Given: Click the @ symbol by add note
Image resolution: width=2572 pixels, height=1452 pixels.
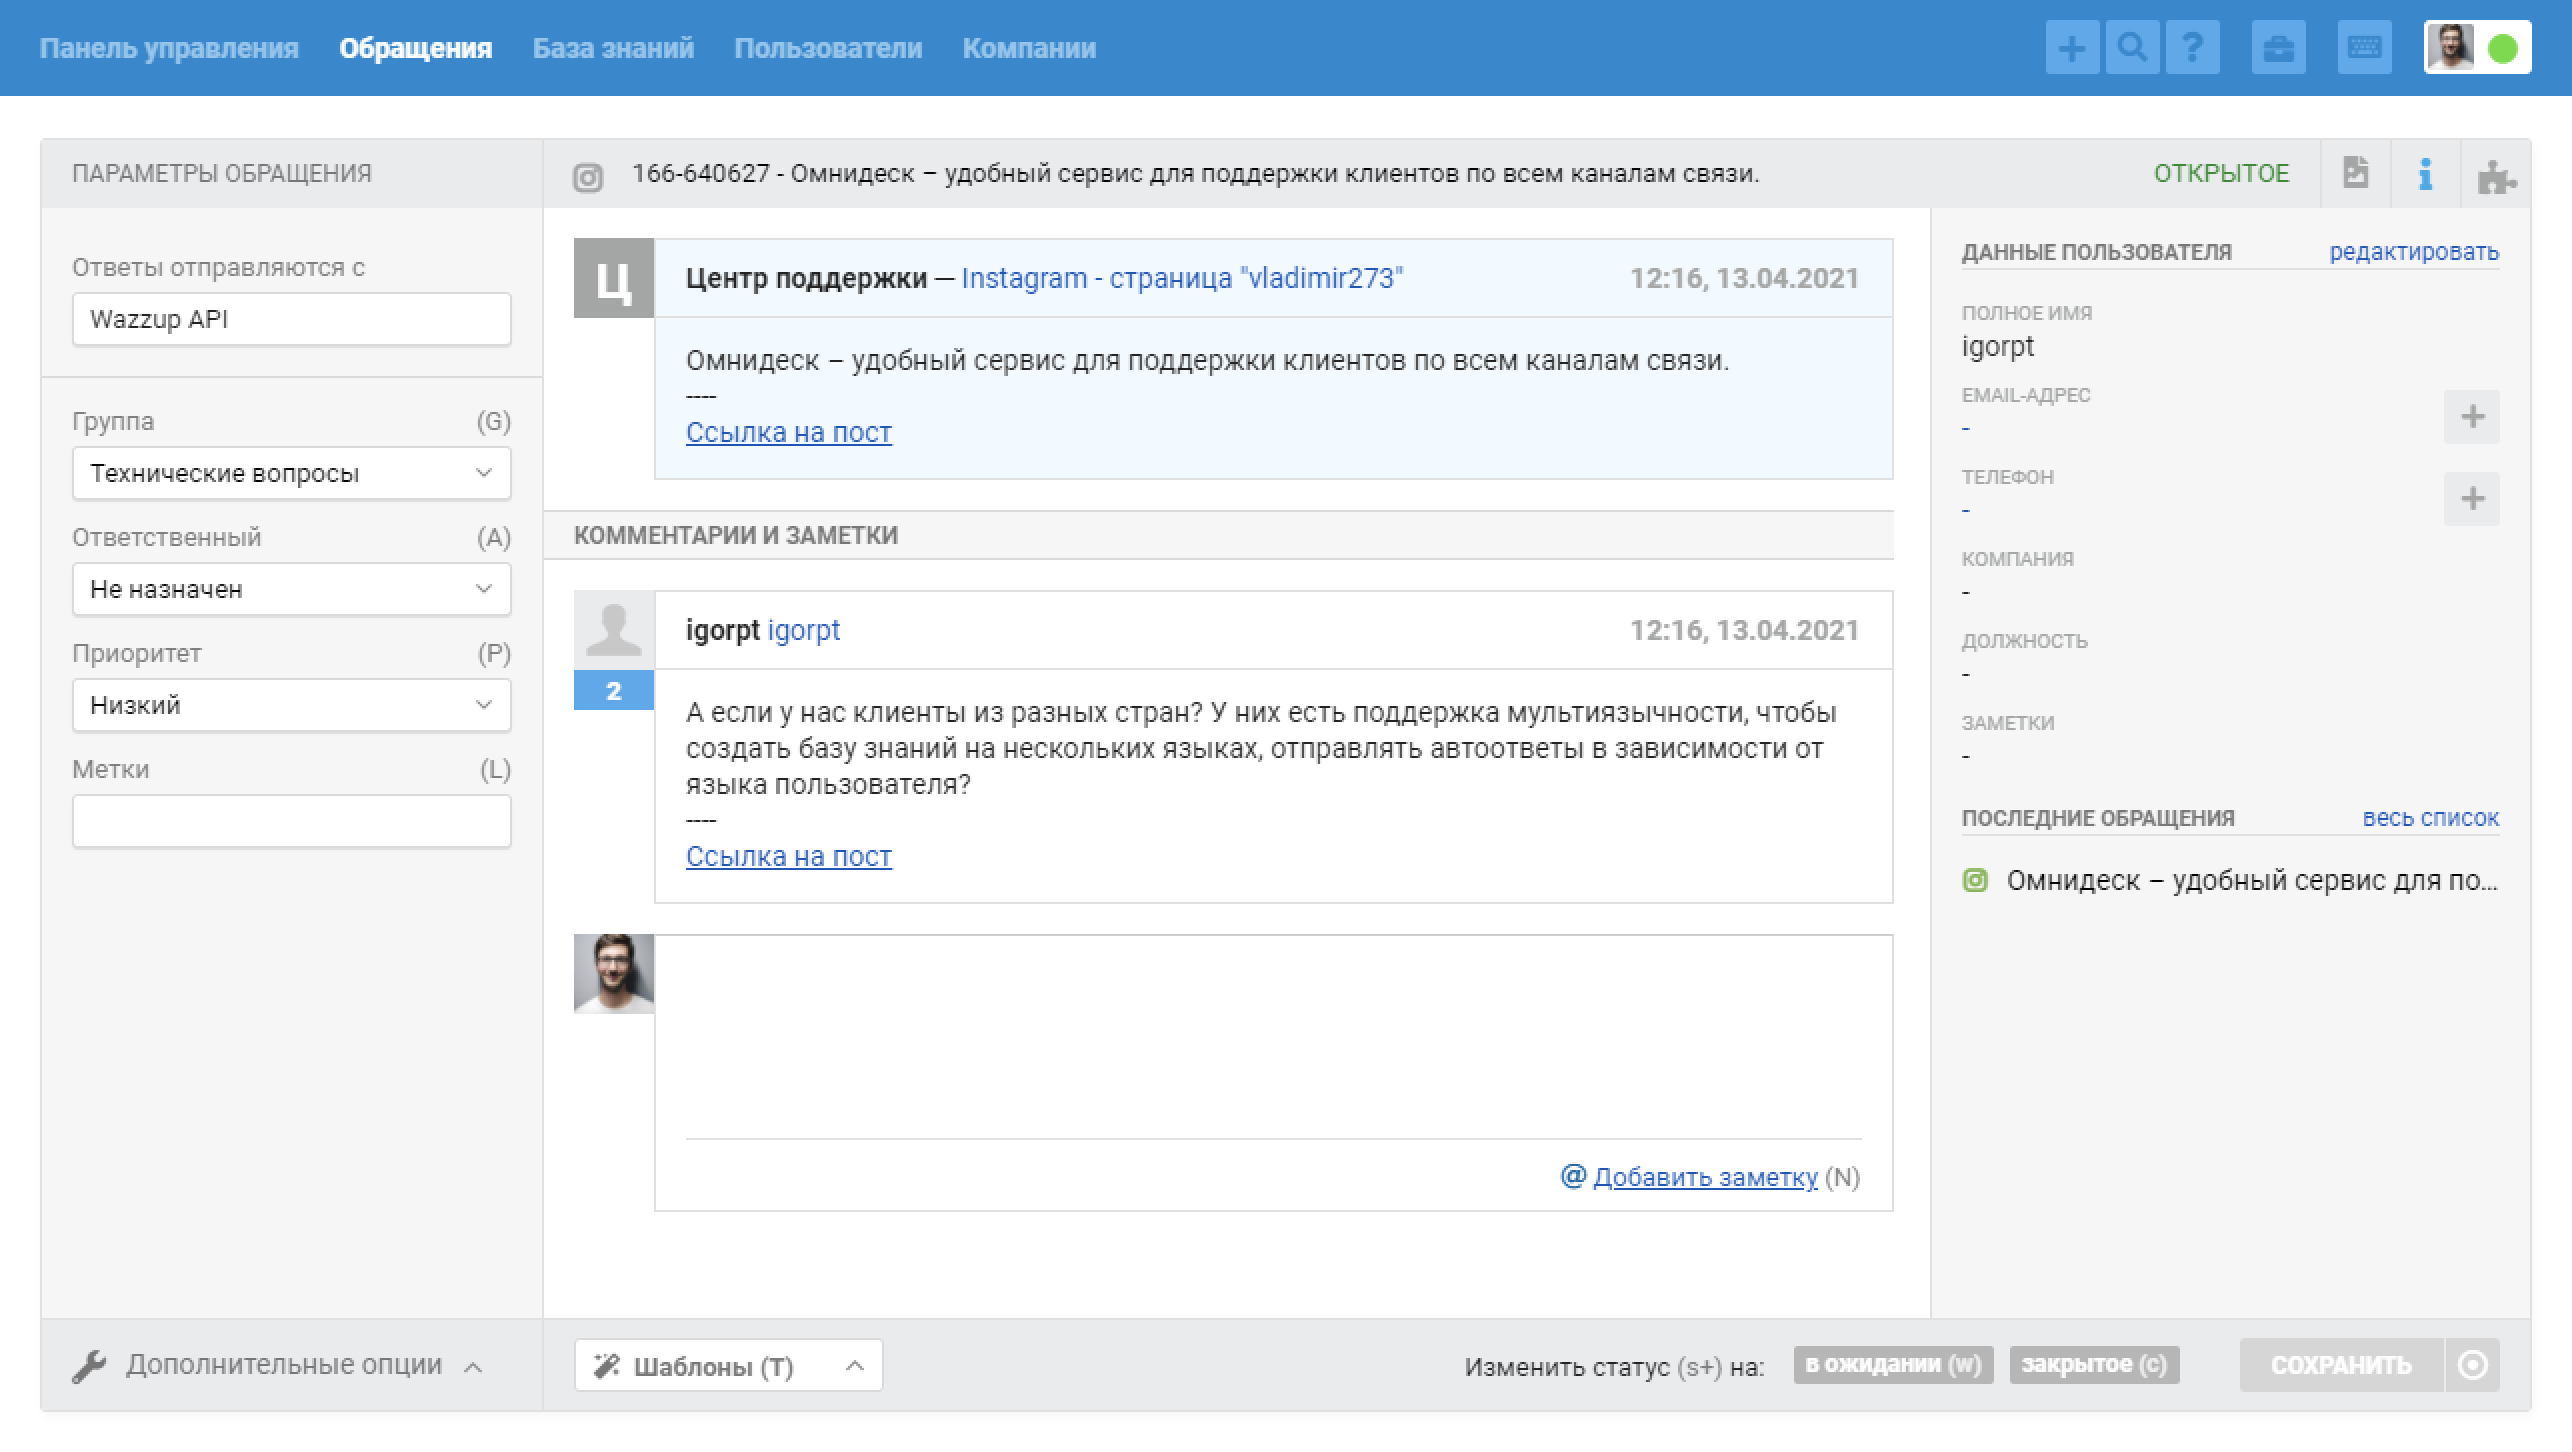Looking at the screenshot, I should click(x=1573, y=1176).
